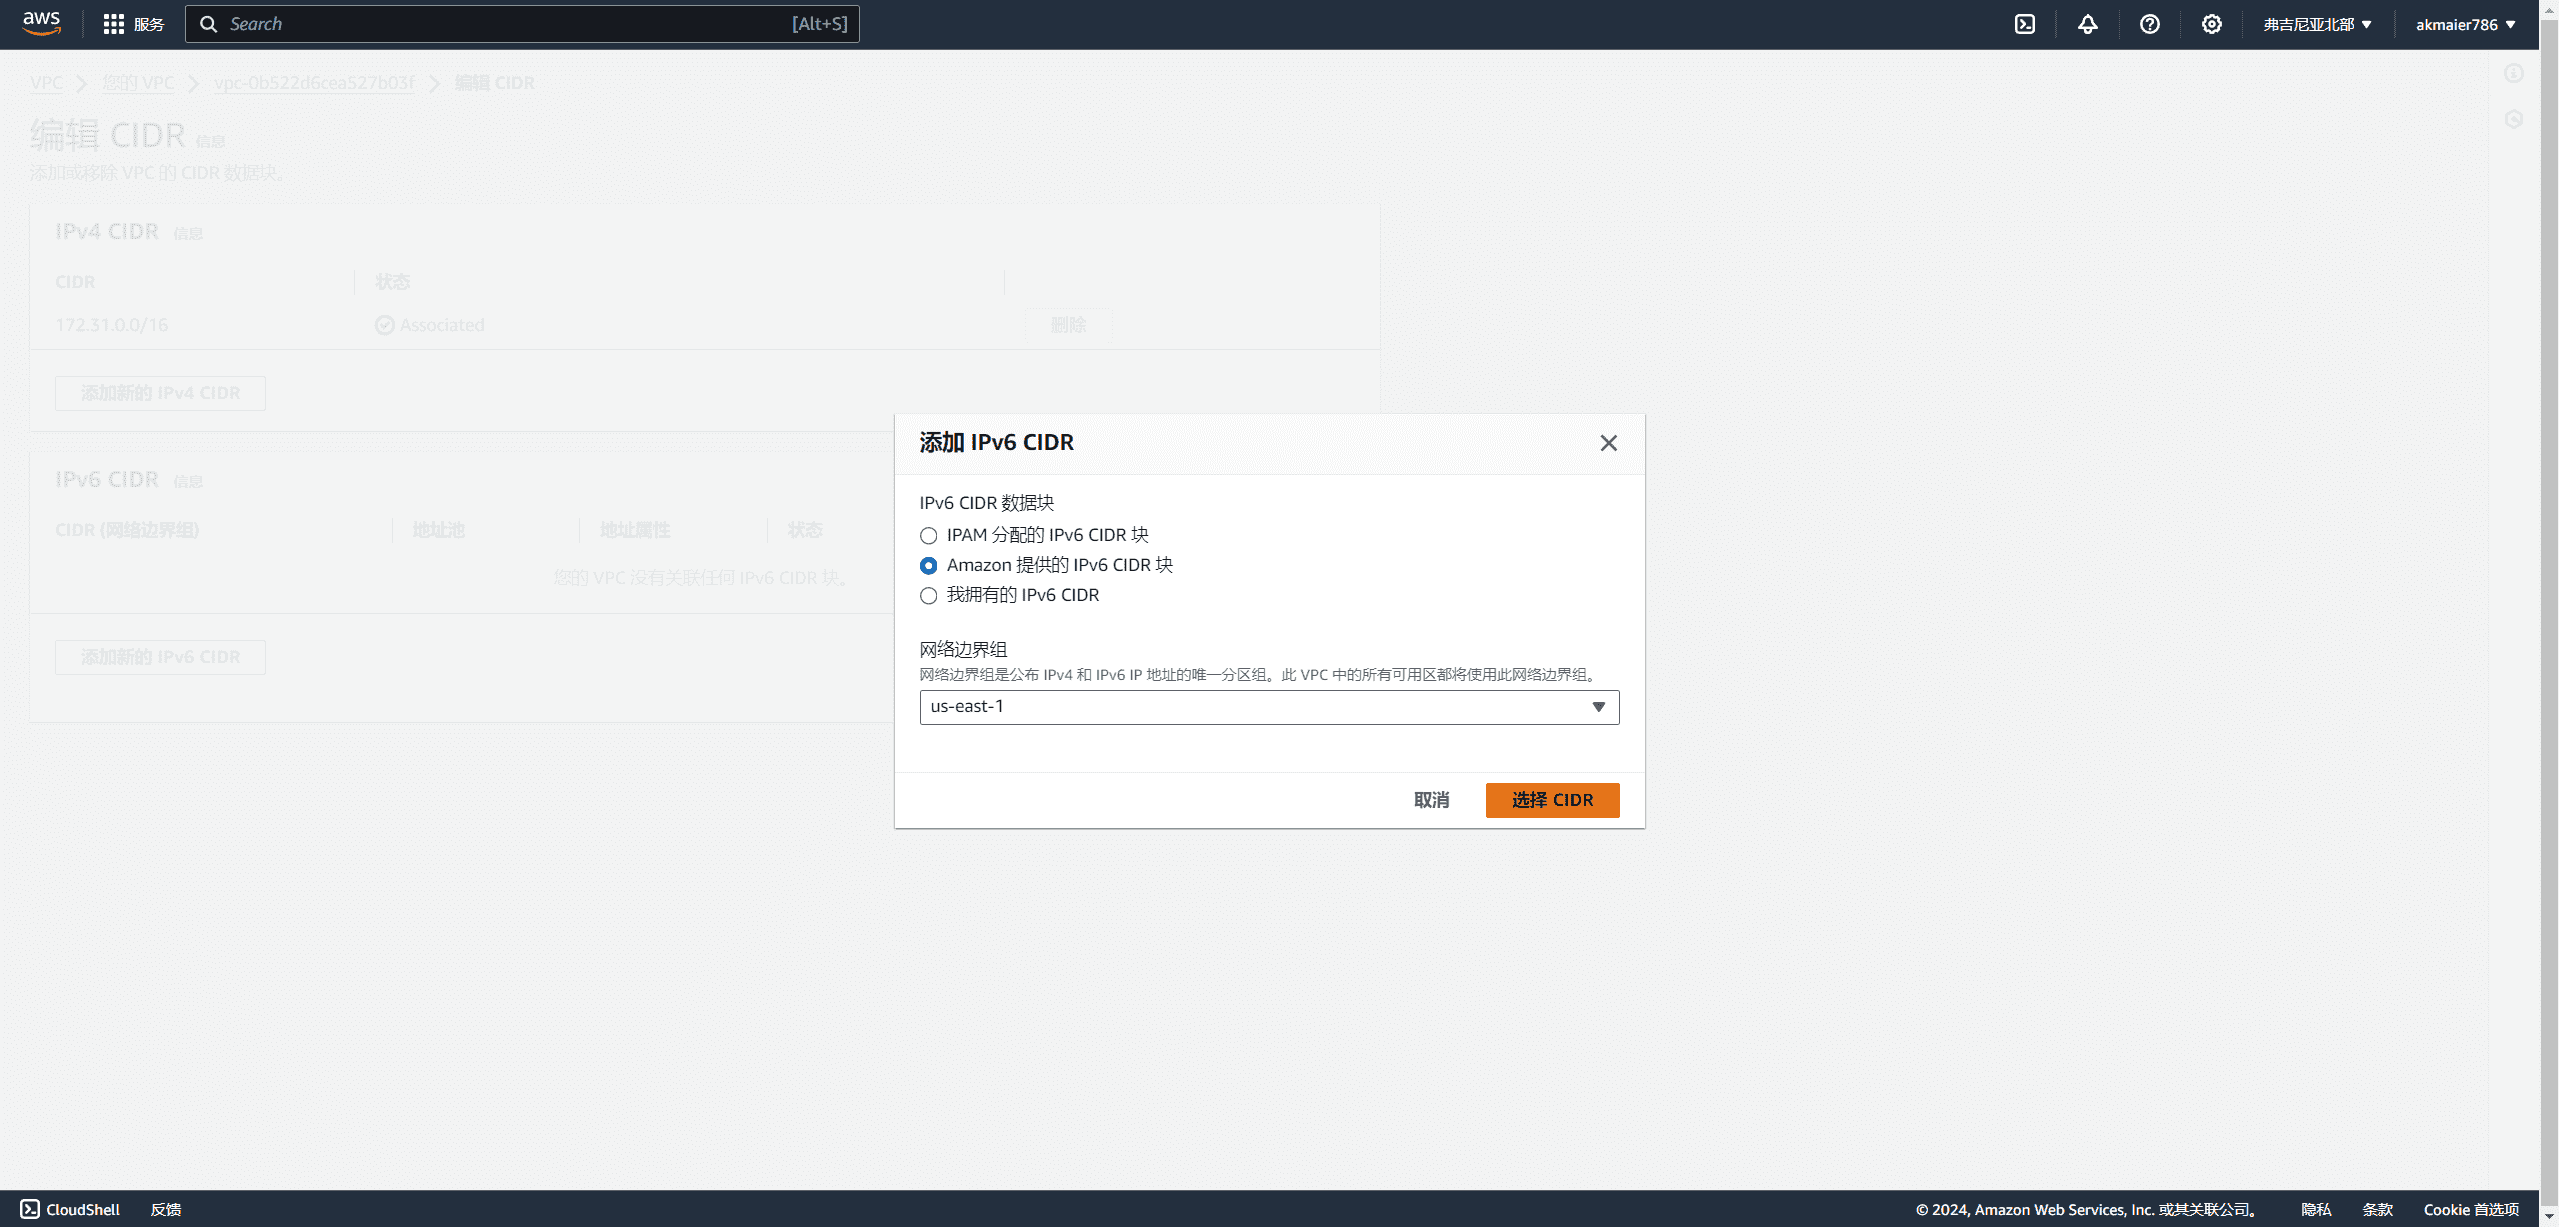Click the 取消 button
The width and height of the screenshot is (2559, 1227).
tap(1432, 800)
